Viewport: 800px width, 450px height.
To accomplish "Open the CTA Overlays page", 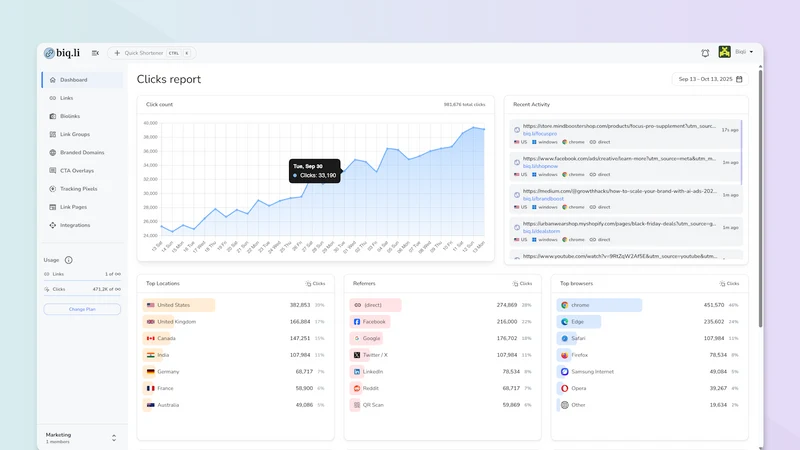I will [x=82, y=170].
